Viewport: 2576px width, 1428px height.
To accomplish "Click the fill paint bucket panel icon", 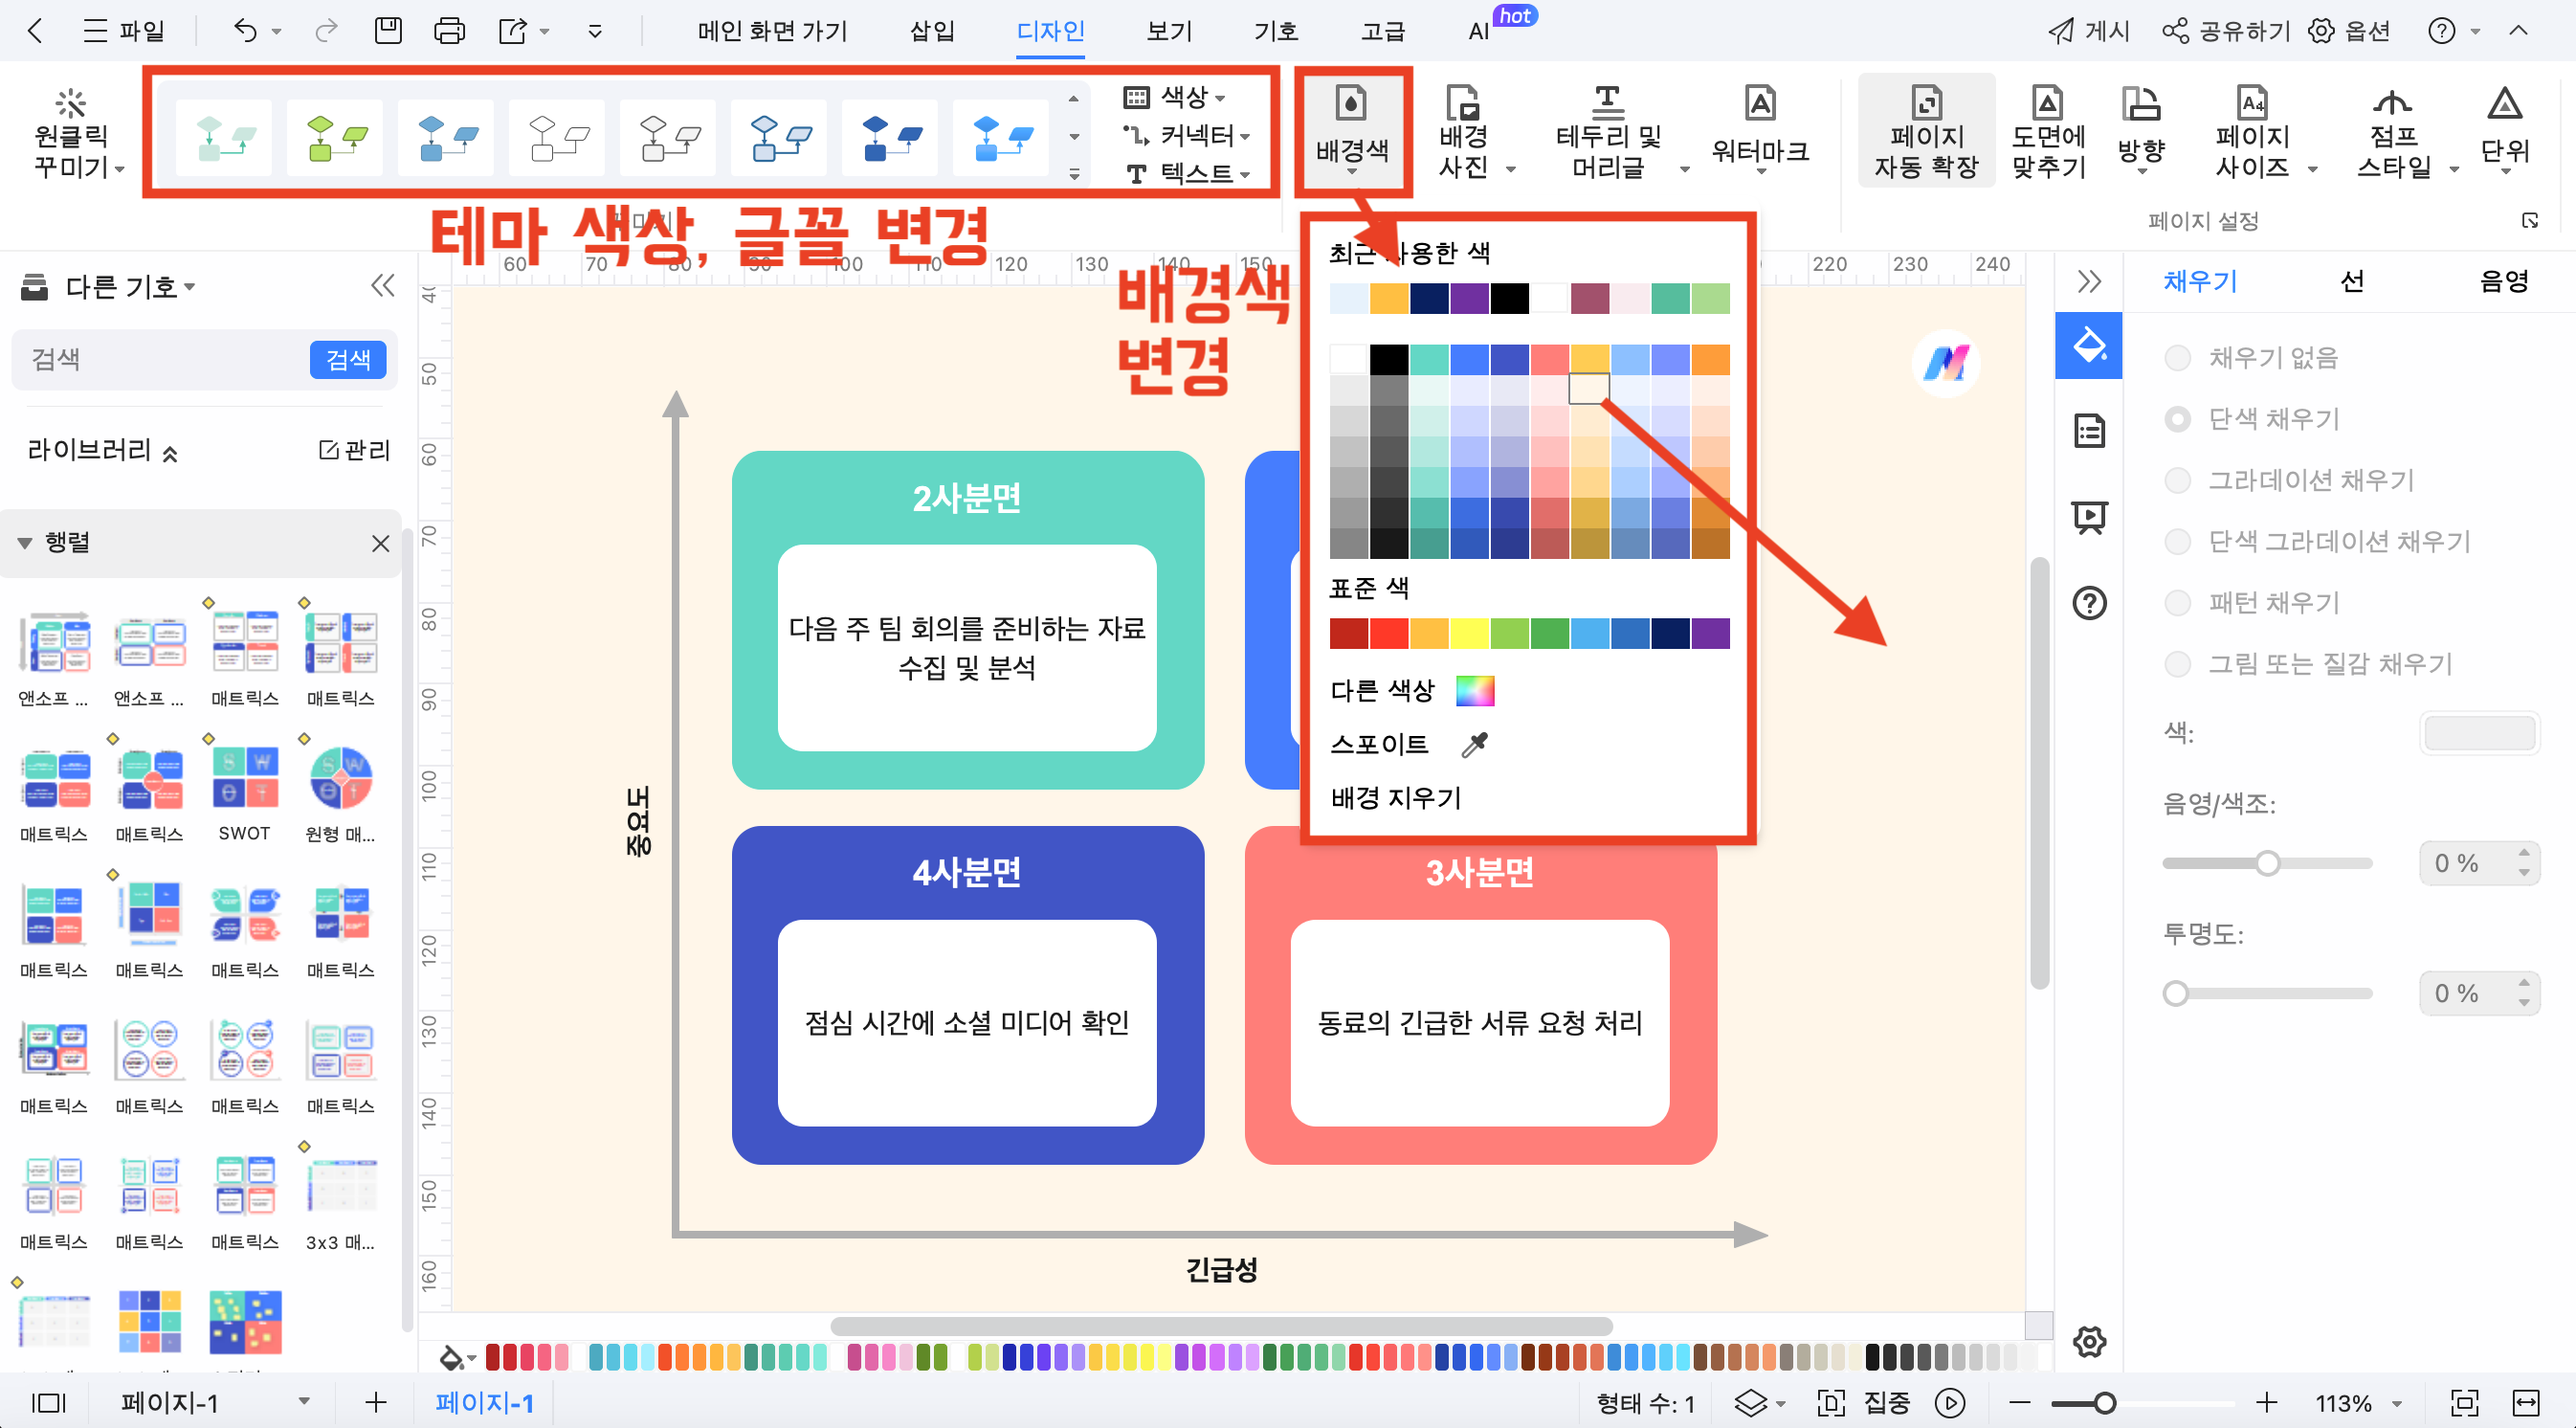I will pos(2089,345).
